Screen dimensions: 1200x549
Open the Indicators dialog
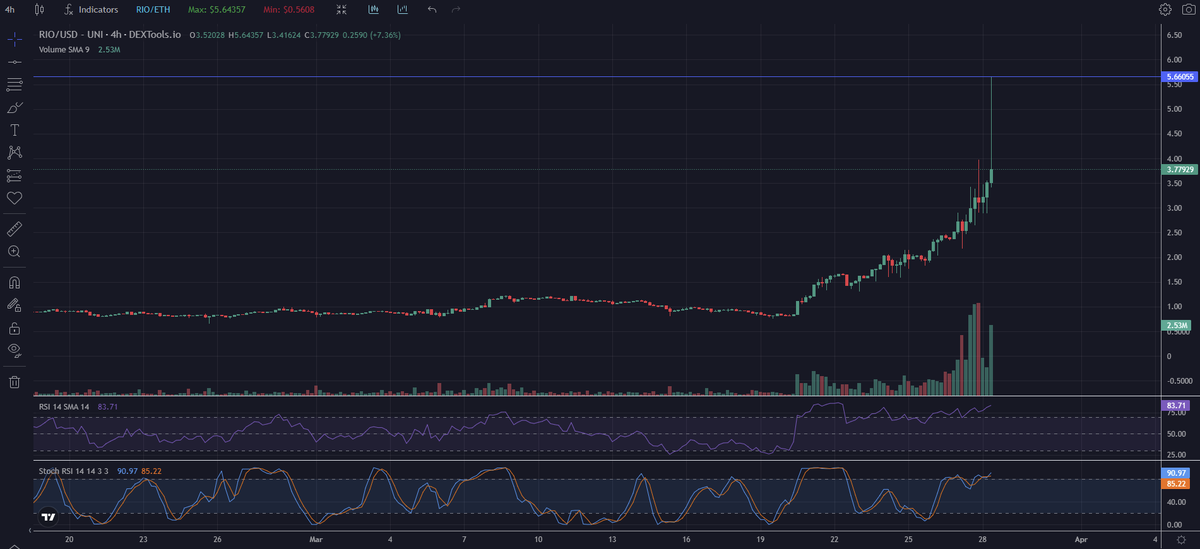(x=90, y=9)
